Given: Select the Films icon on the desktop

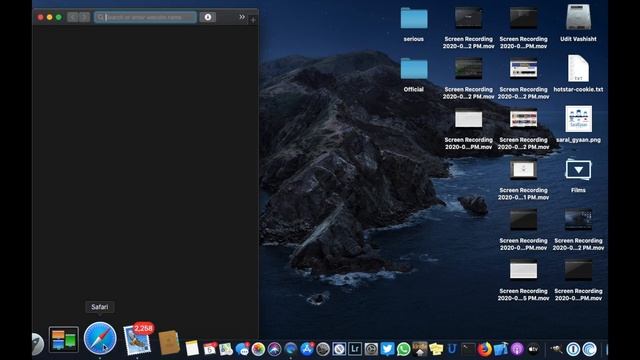Looking at the screenshot, I should (x=578, y=169).
